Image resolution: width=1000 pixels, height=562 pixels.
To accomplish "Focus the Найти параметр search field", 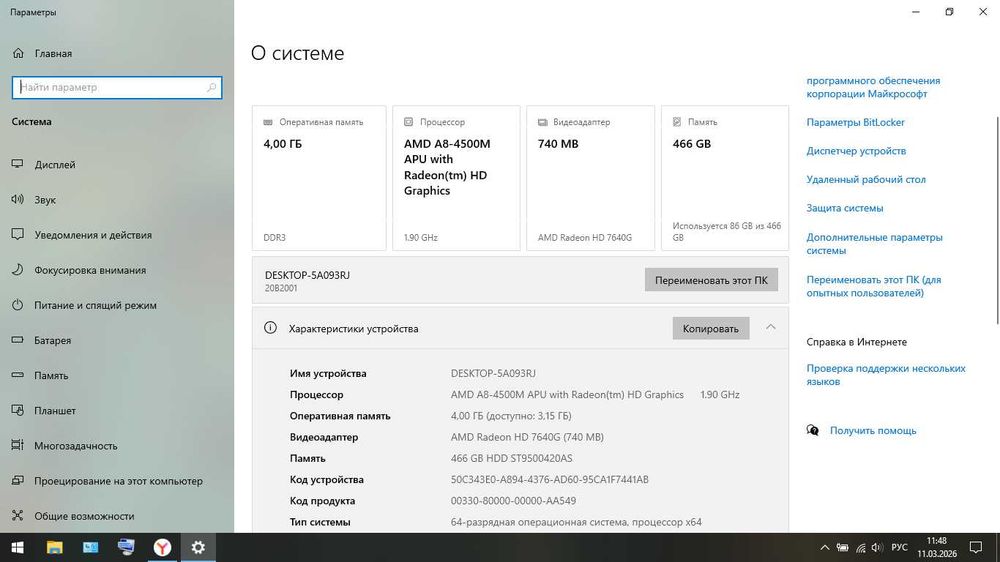I will pyautogui.click(x=117, y=87).
